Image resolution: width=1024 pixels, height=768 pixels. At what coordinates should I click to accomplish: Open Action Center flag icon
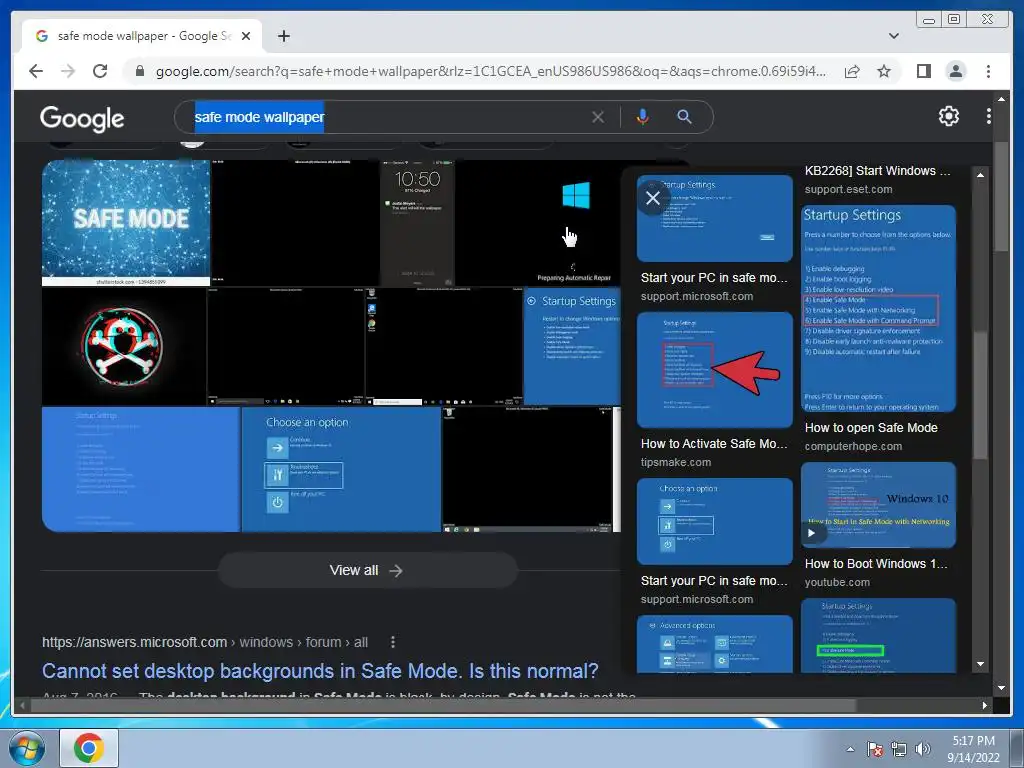[874, 749]
